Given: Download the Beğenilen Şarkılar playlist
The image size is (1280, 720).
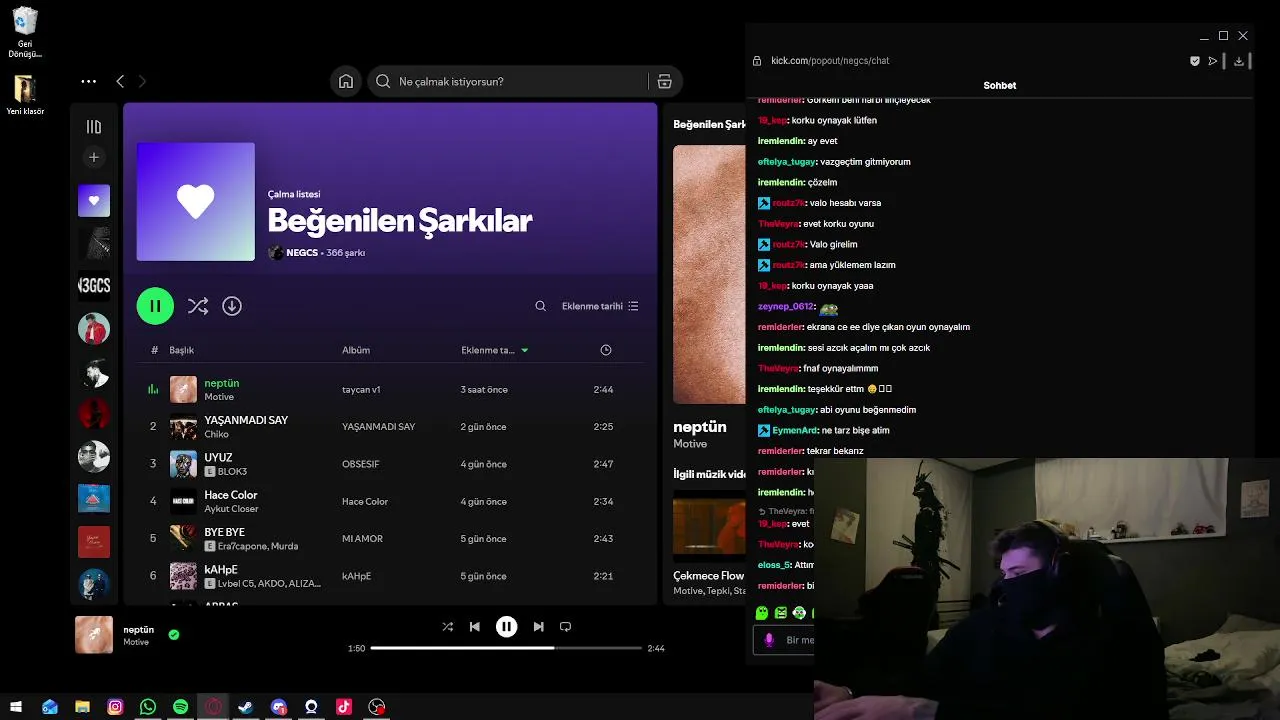Looking at the screenshot, I should click(x=232, y=306).
